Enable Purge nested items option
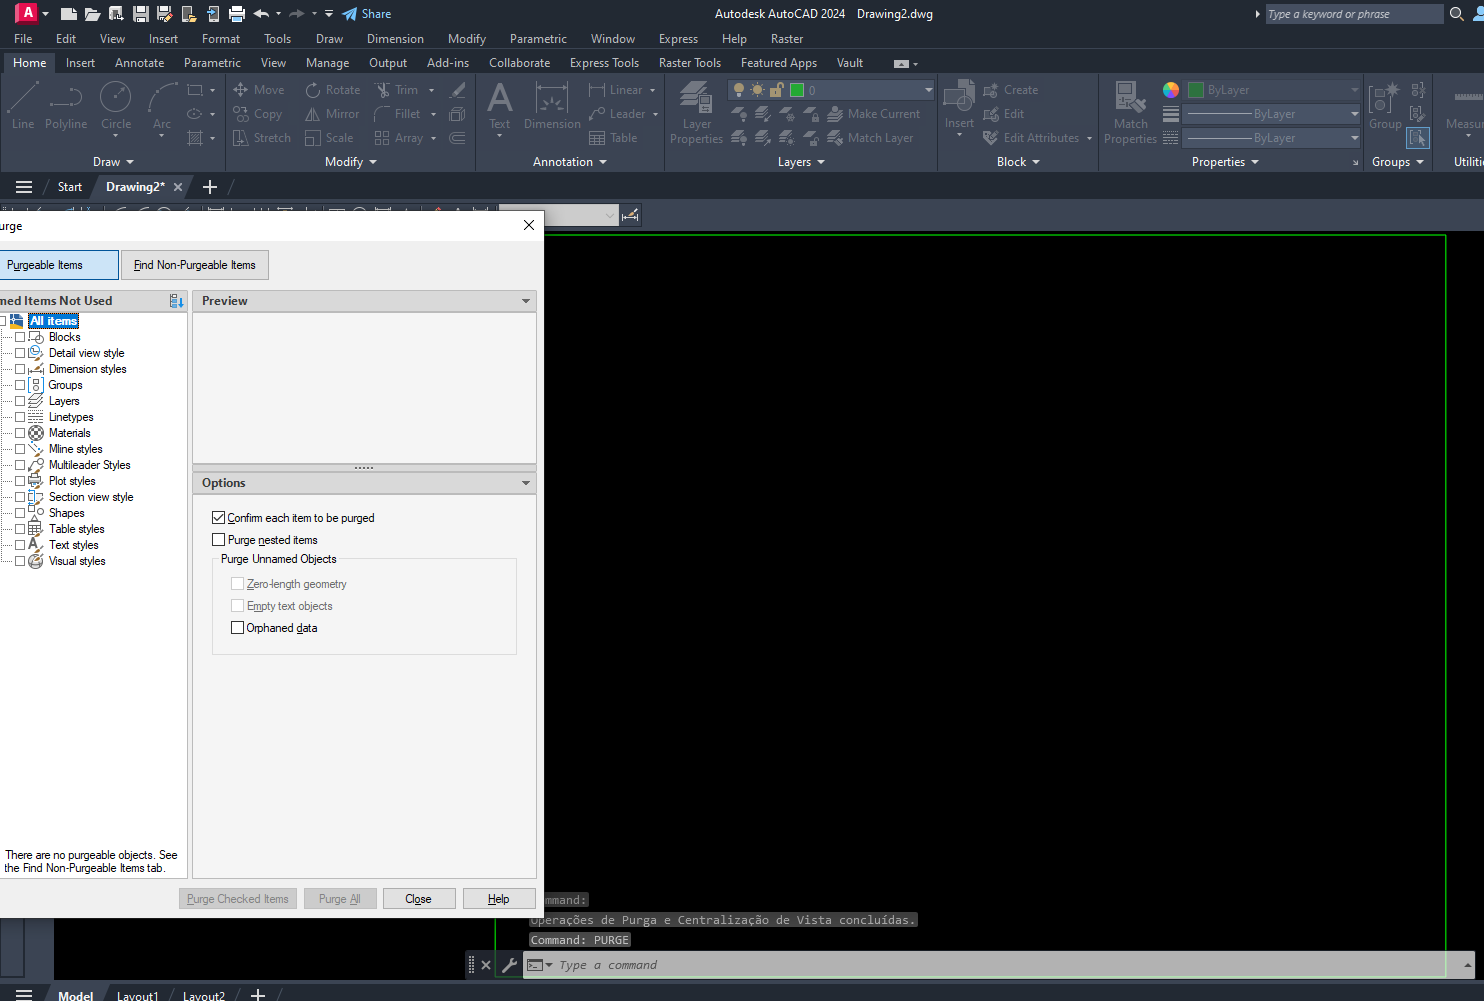This screenshot has height=1001, width=1484. tap(219, 540)
